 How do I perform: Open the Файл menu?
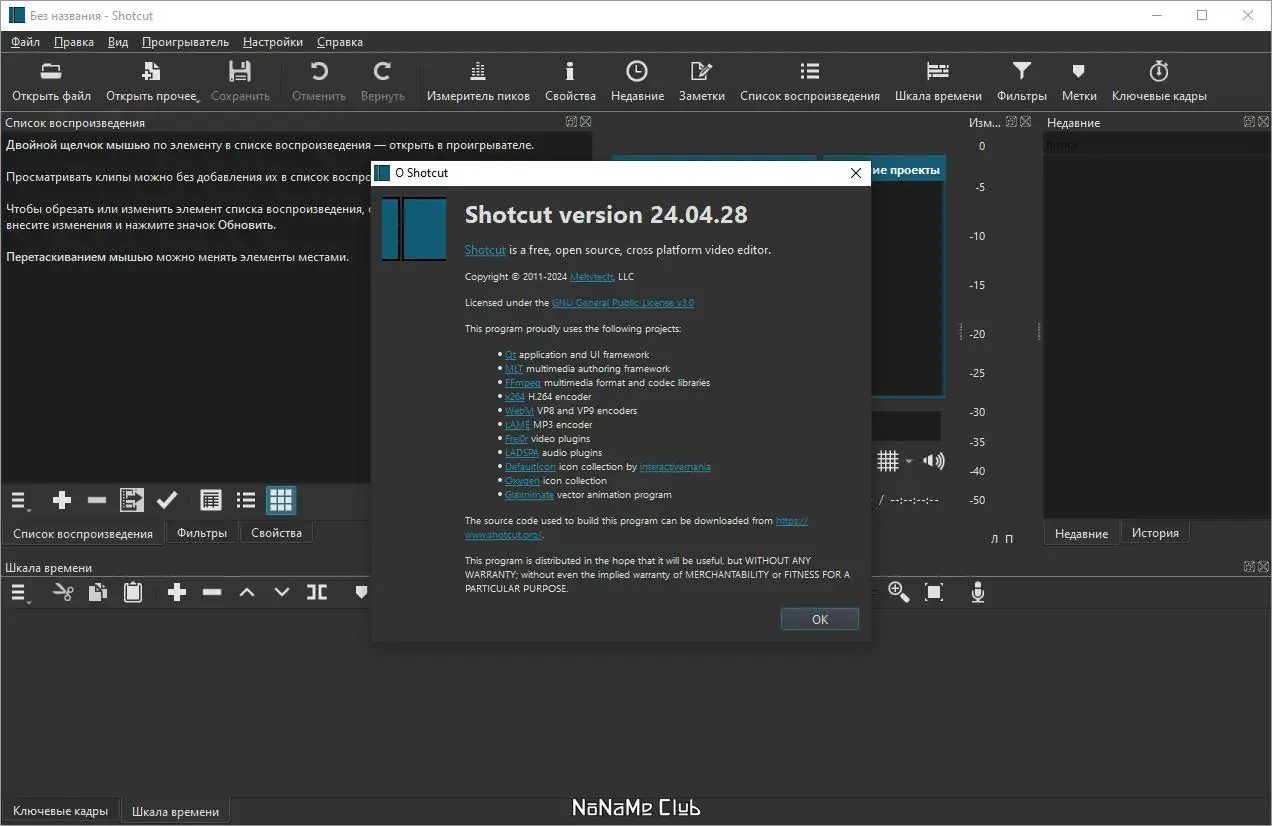point(25,42)
